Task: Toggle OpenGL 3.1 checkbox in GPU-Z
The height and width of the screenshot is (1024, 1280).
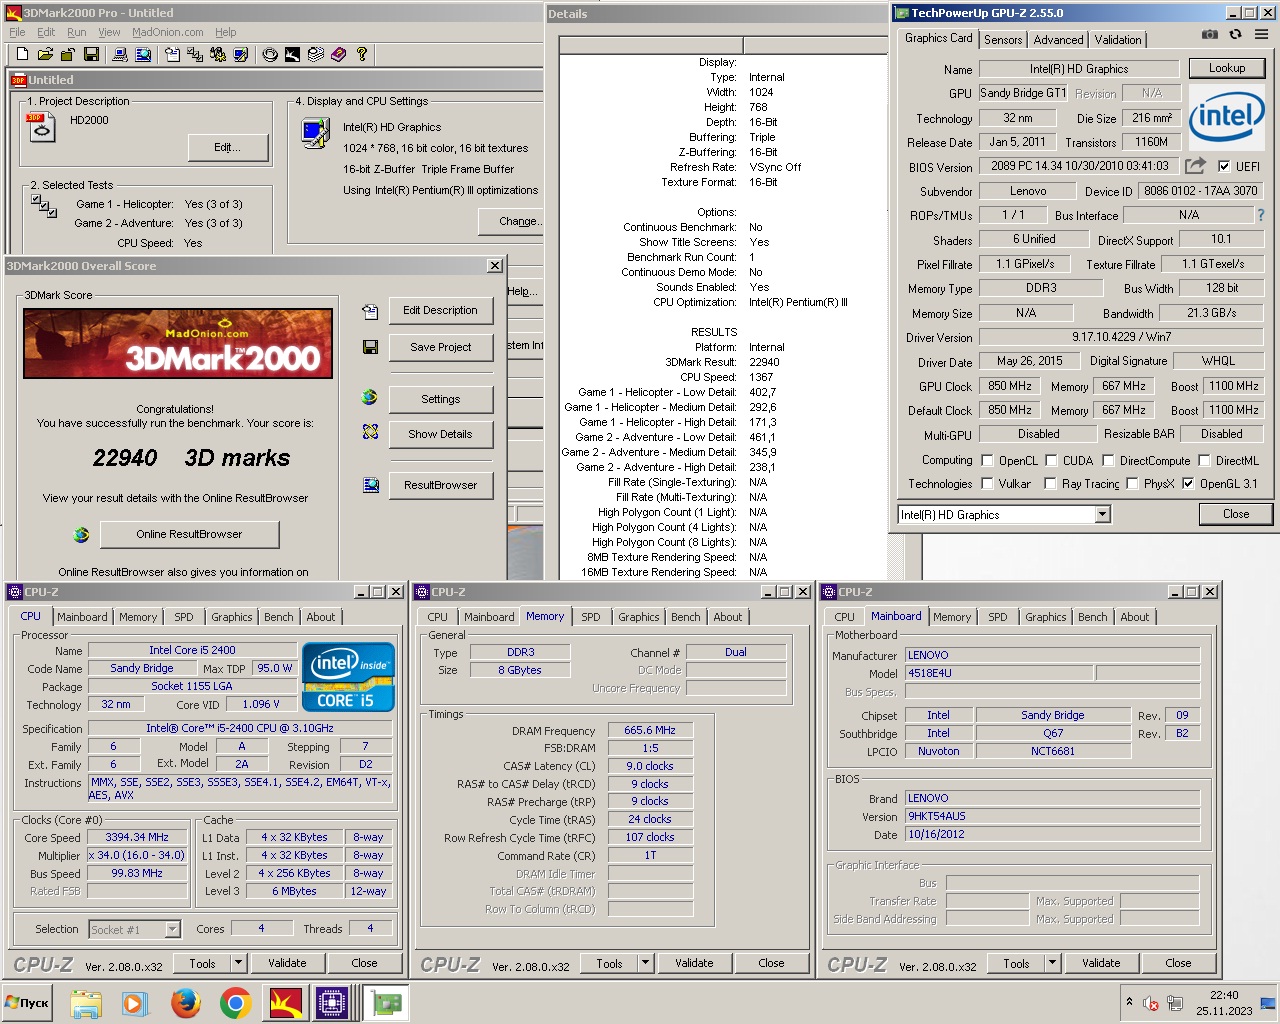Action: (1188, 484)
